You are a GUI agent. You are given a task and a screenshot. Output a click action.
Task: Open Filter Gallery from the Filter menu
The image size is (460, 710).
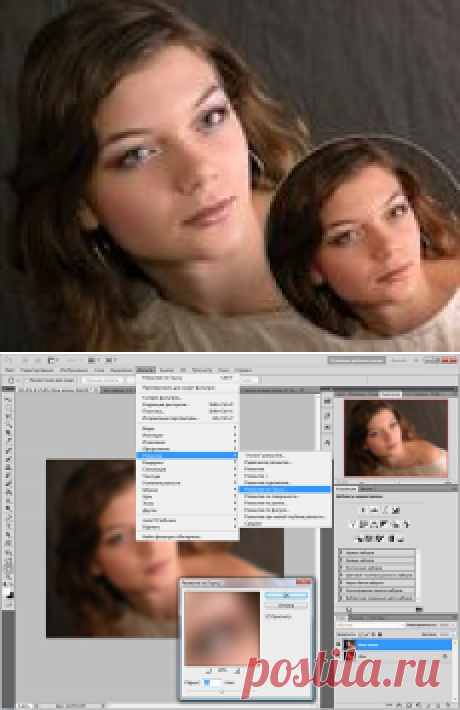(x=187, y=398)
